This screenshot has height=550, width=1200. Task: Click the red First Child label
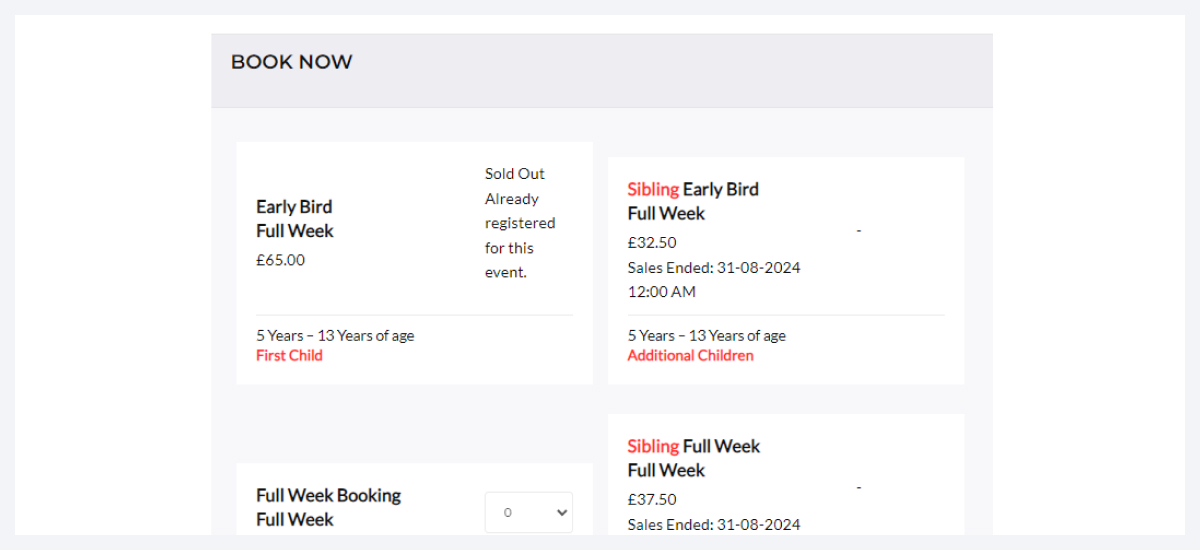tap(289, 355)
